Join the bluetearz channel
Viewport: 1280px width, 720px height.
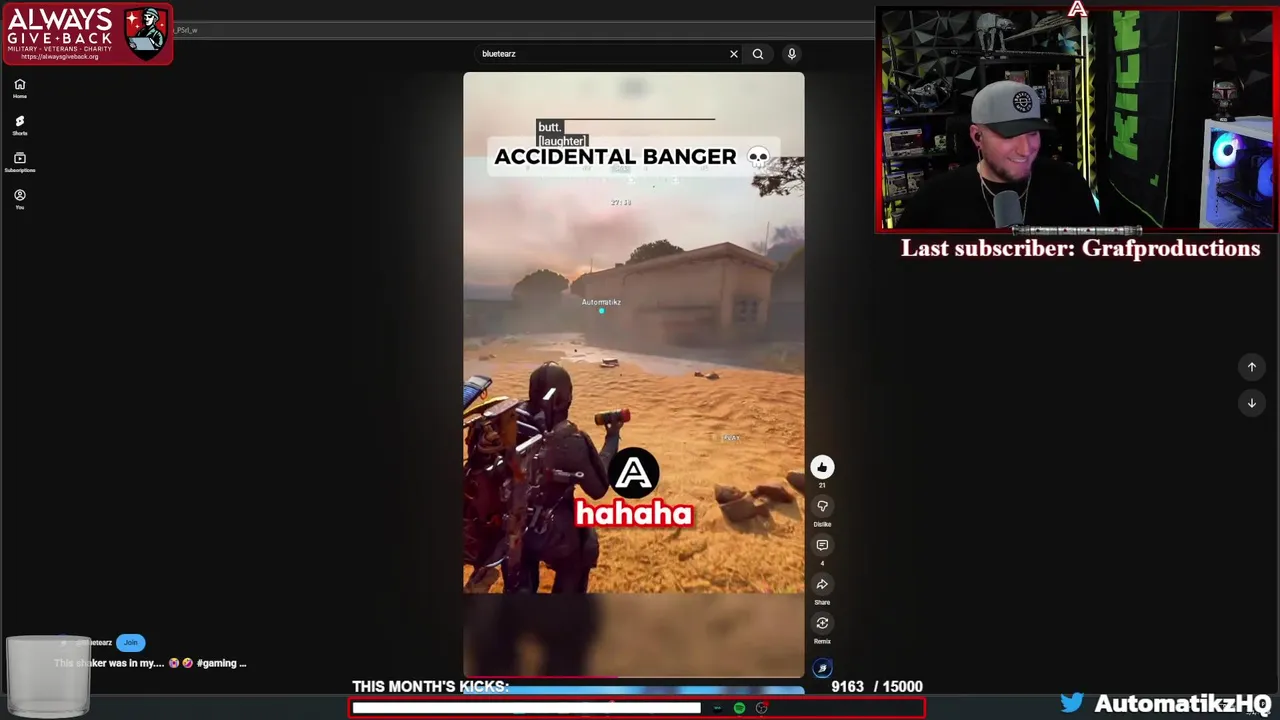(130, 642)
